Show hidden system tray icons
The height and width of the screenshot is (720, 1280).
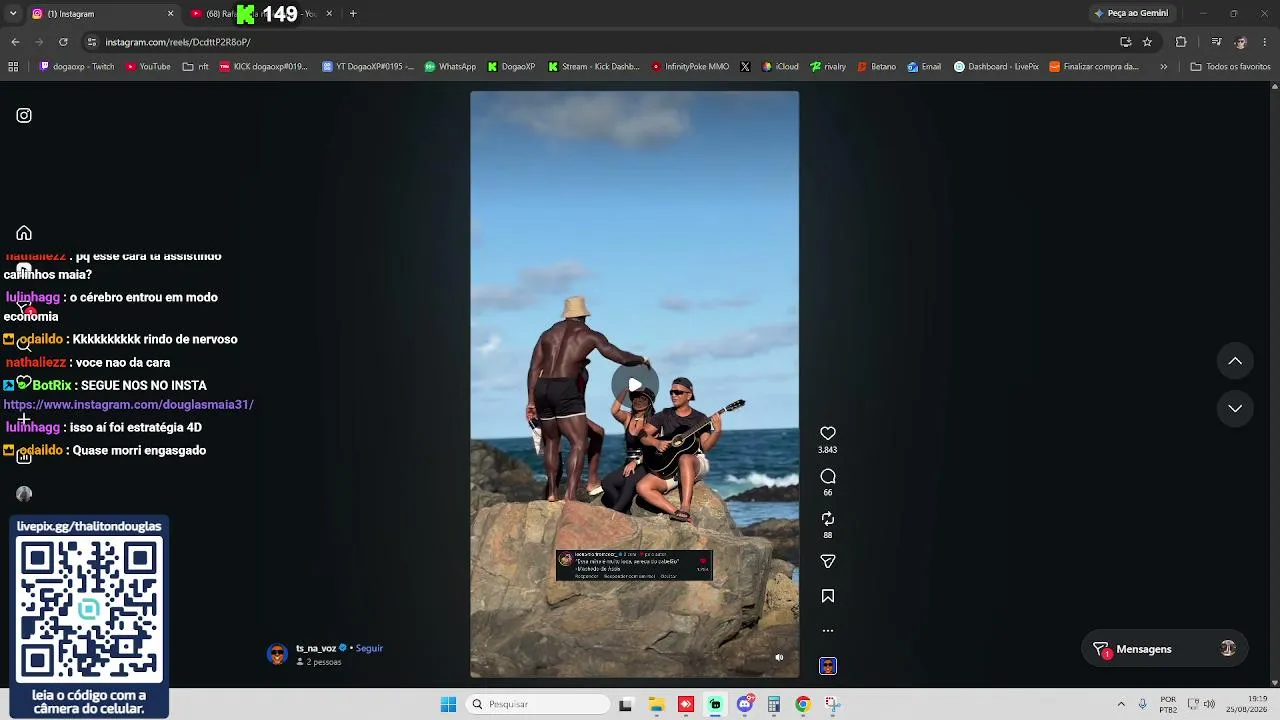[x=1121, y=704]
